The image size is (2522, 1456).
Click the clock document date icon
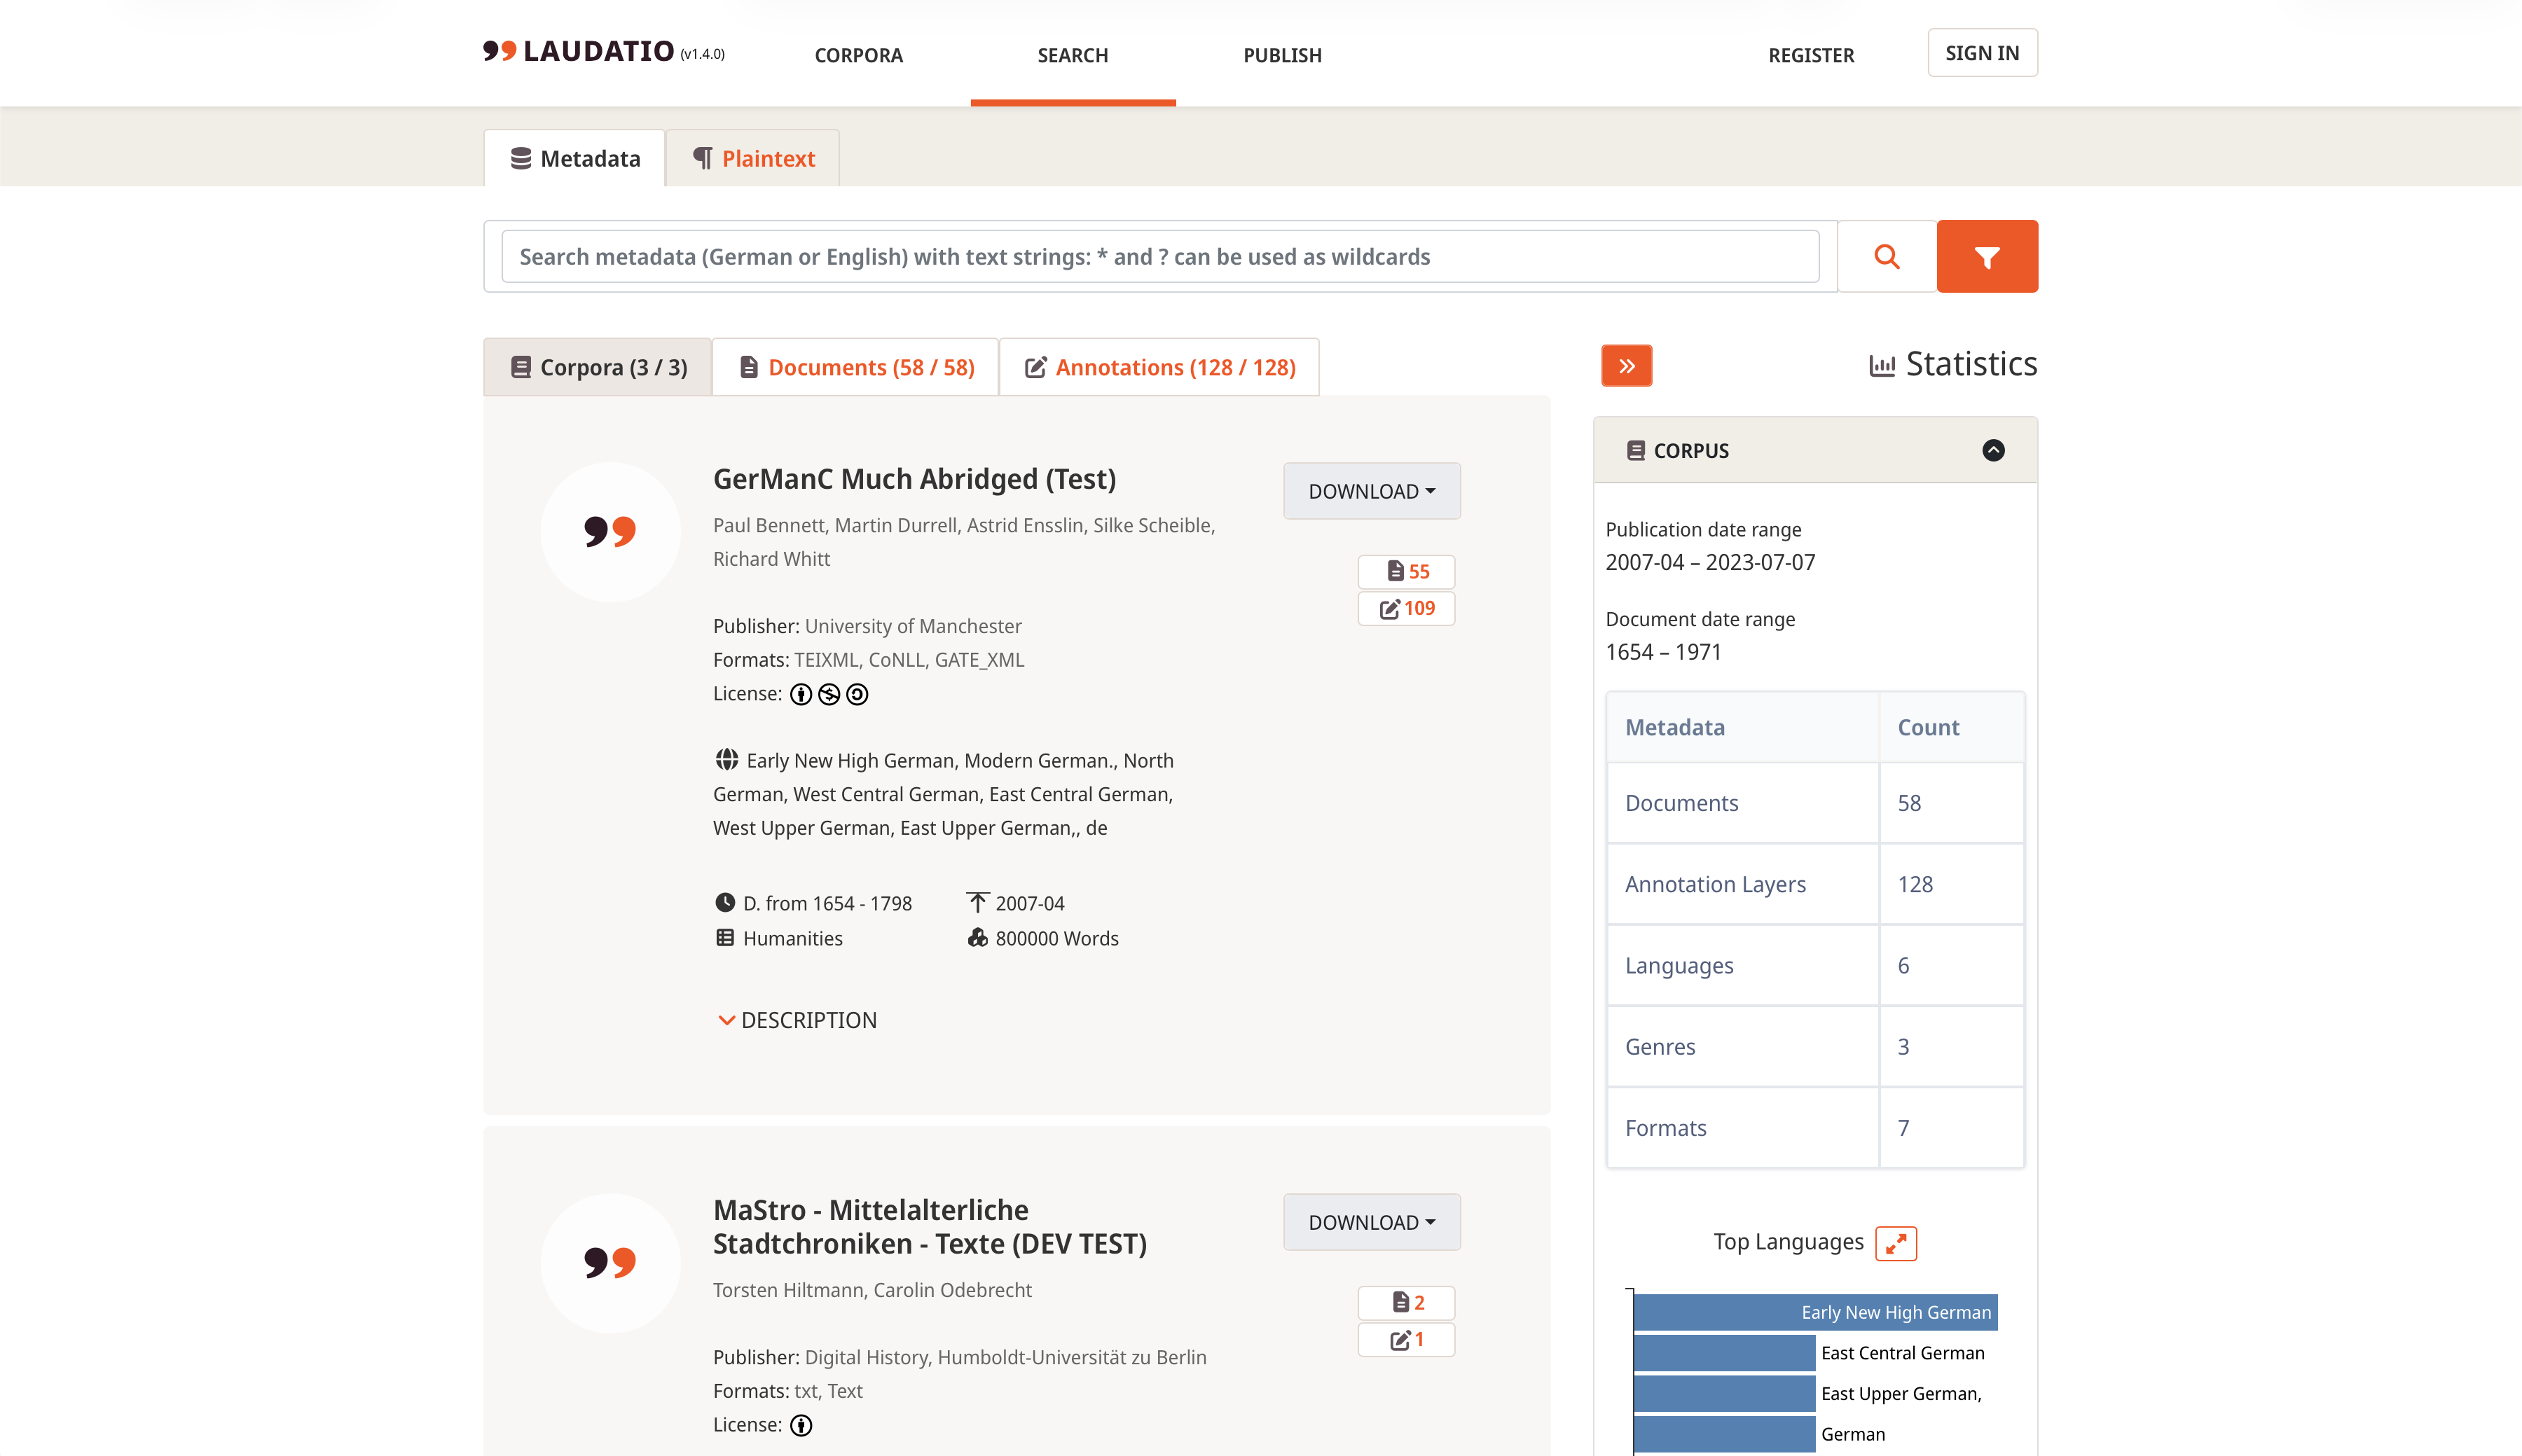(x=725, y=902)
